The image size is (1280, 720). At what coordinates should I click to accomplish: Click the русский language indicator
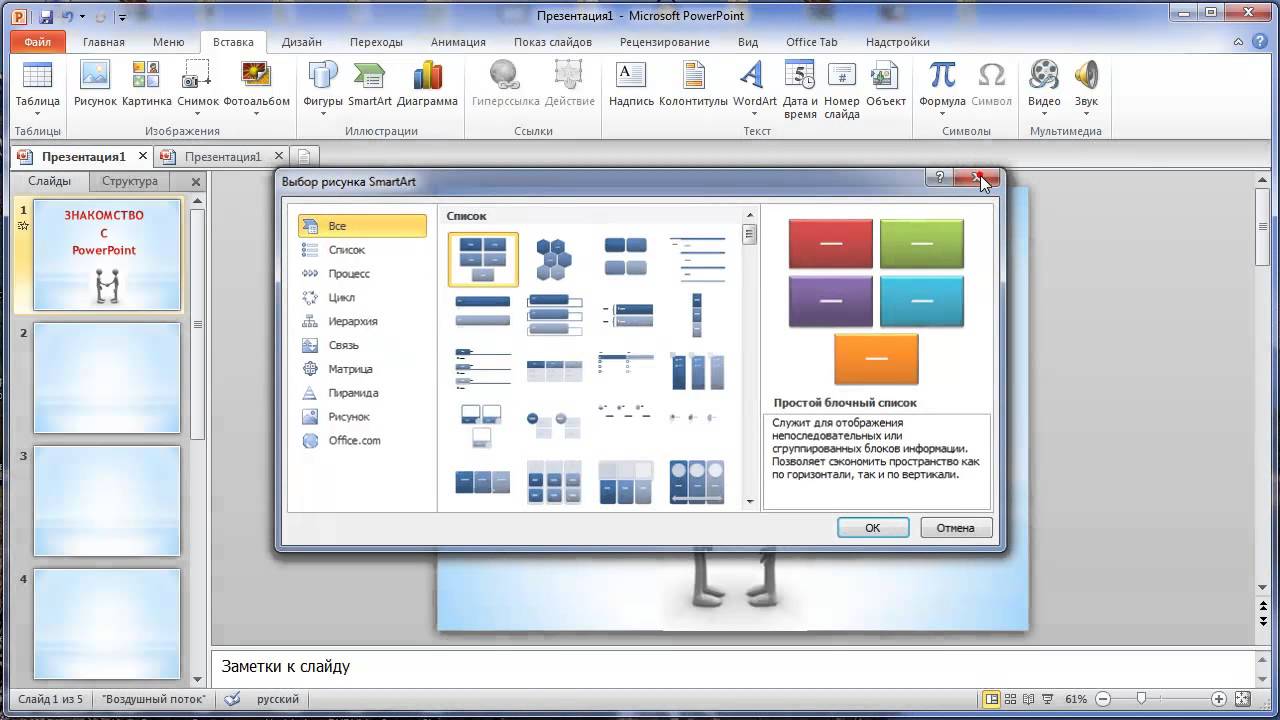tap(279, 699)
